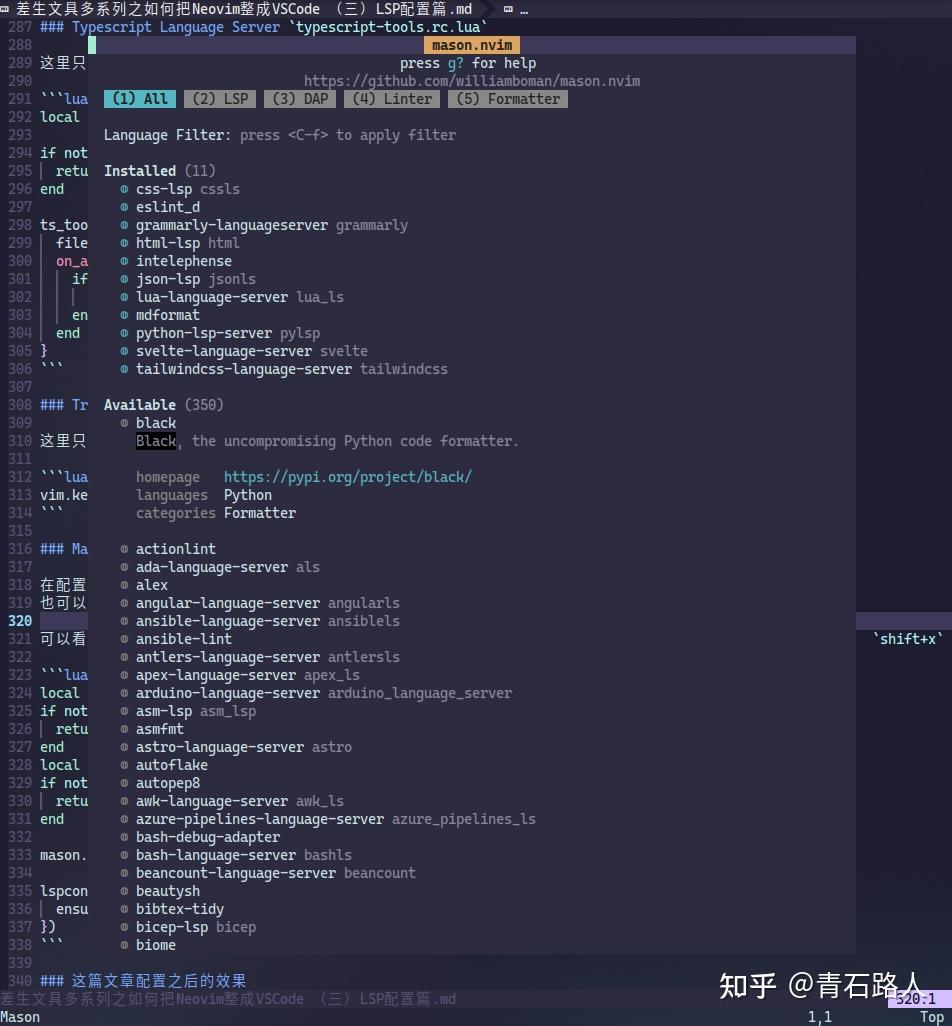Image resolution: width=952 pixels, height=1026 pixels.
Task: Click the mdformat package icon
Action: 123,315
